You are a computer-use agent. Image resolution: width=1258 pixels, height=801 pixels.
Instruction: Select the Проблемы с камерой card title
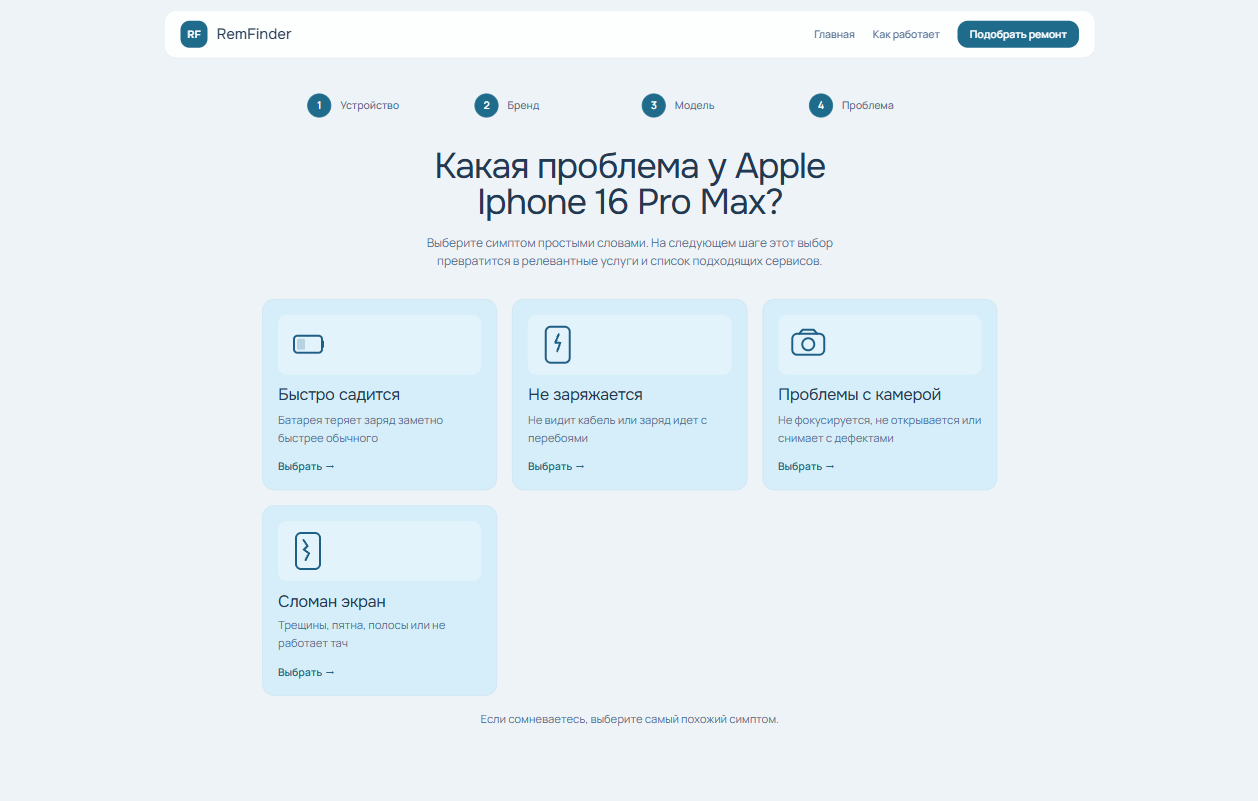(859, 395)
